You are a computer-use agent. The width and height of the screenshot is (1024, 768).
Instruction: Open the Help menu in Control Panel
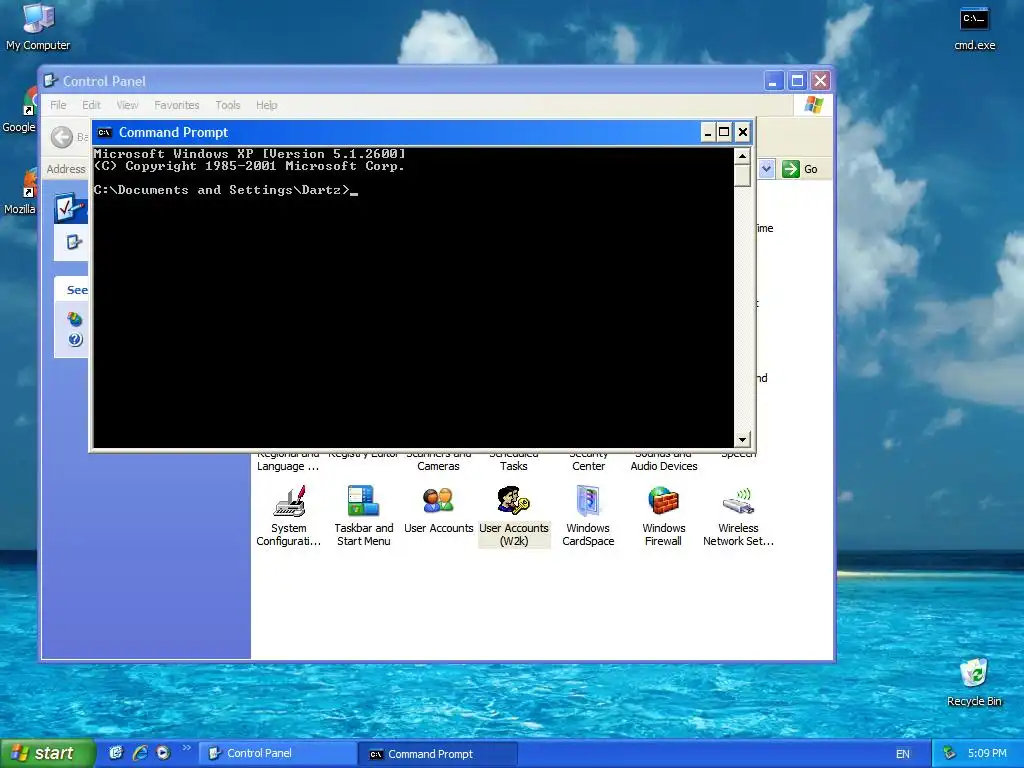(x=266, y=105)
